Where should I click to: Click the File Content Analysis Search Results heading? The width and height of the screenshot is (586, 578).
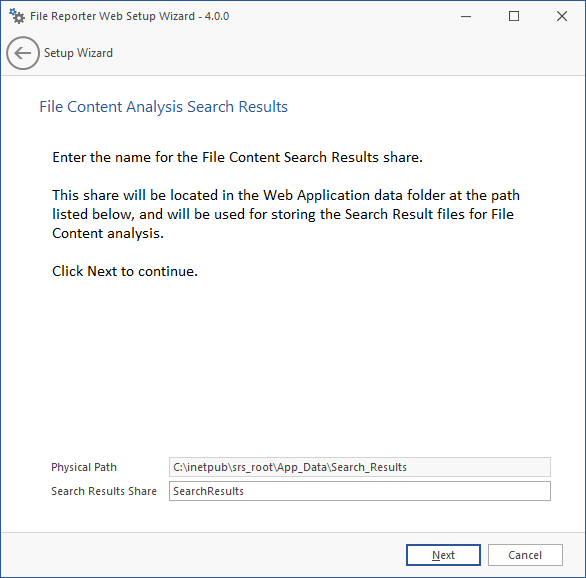[164, 107]
